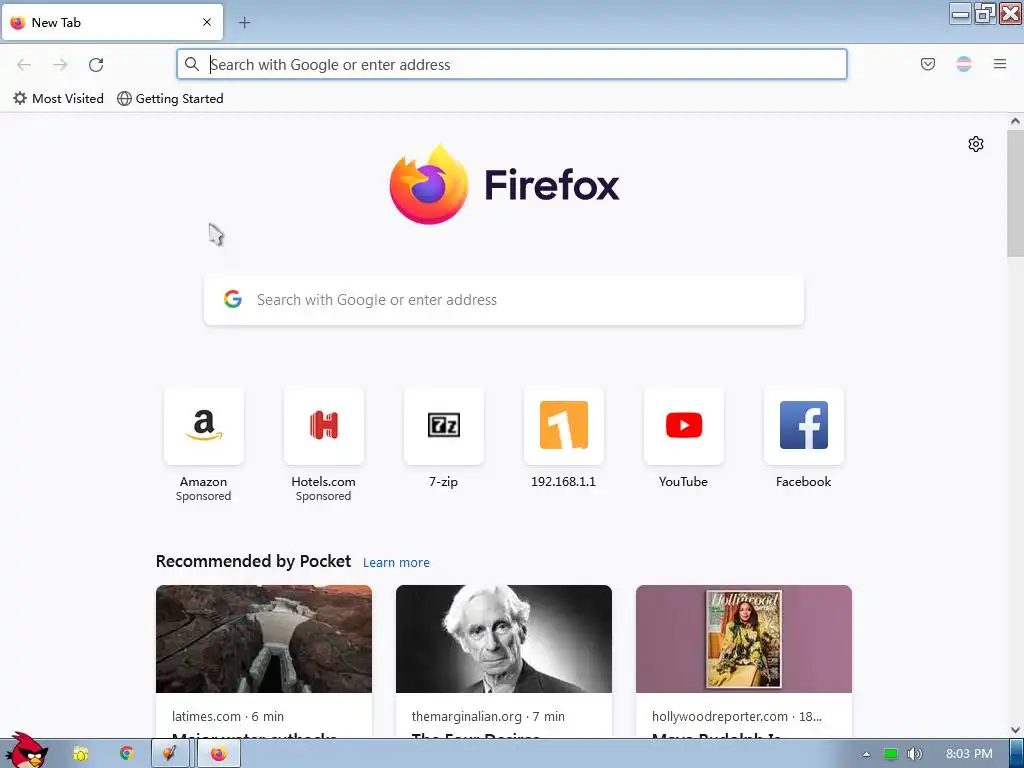
Task: Open the Amazon sponsored shortcut tile
Action: 204,426
